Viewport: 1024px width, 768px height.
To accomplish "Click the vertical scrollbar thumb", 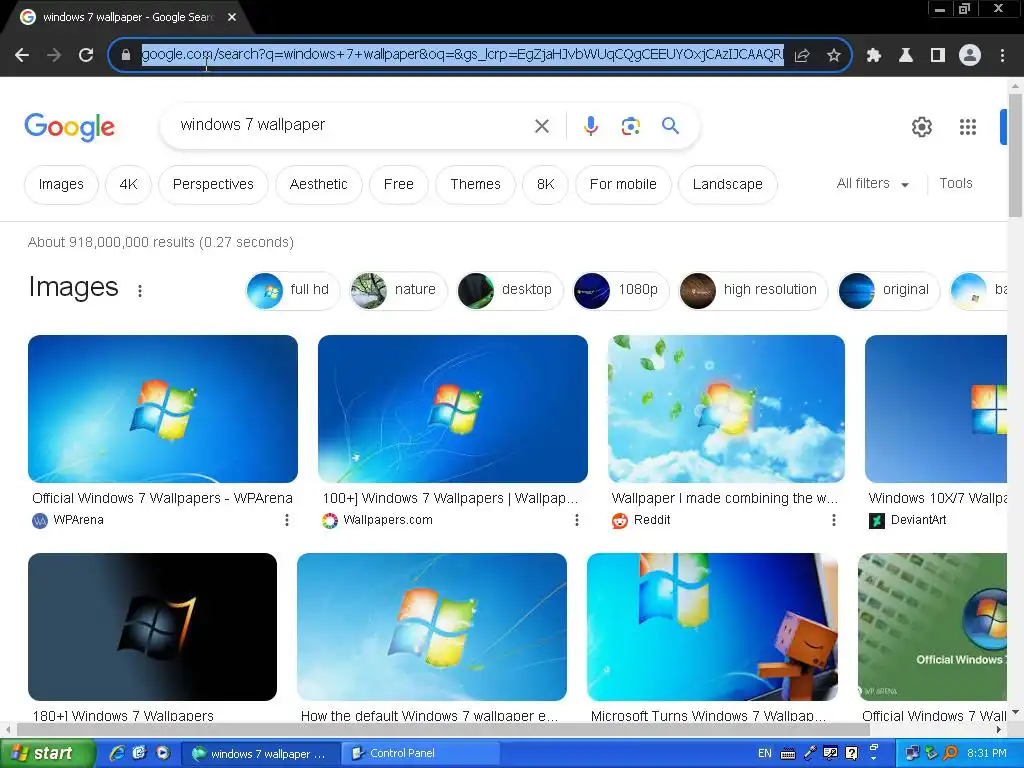I will point(1015,154).
